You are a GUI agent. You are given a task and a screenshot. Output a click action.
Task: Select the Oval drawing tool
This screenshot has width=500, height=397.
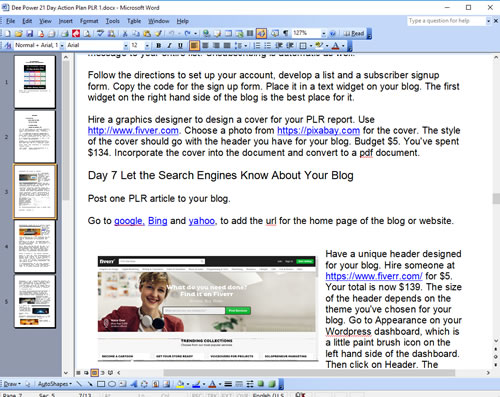pos(112,384)
